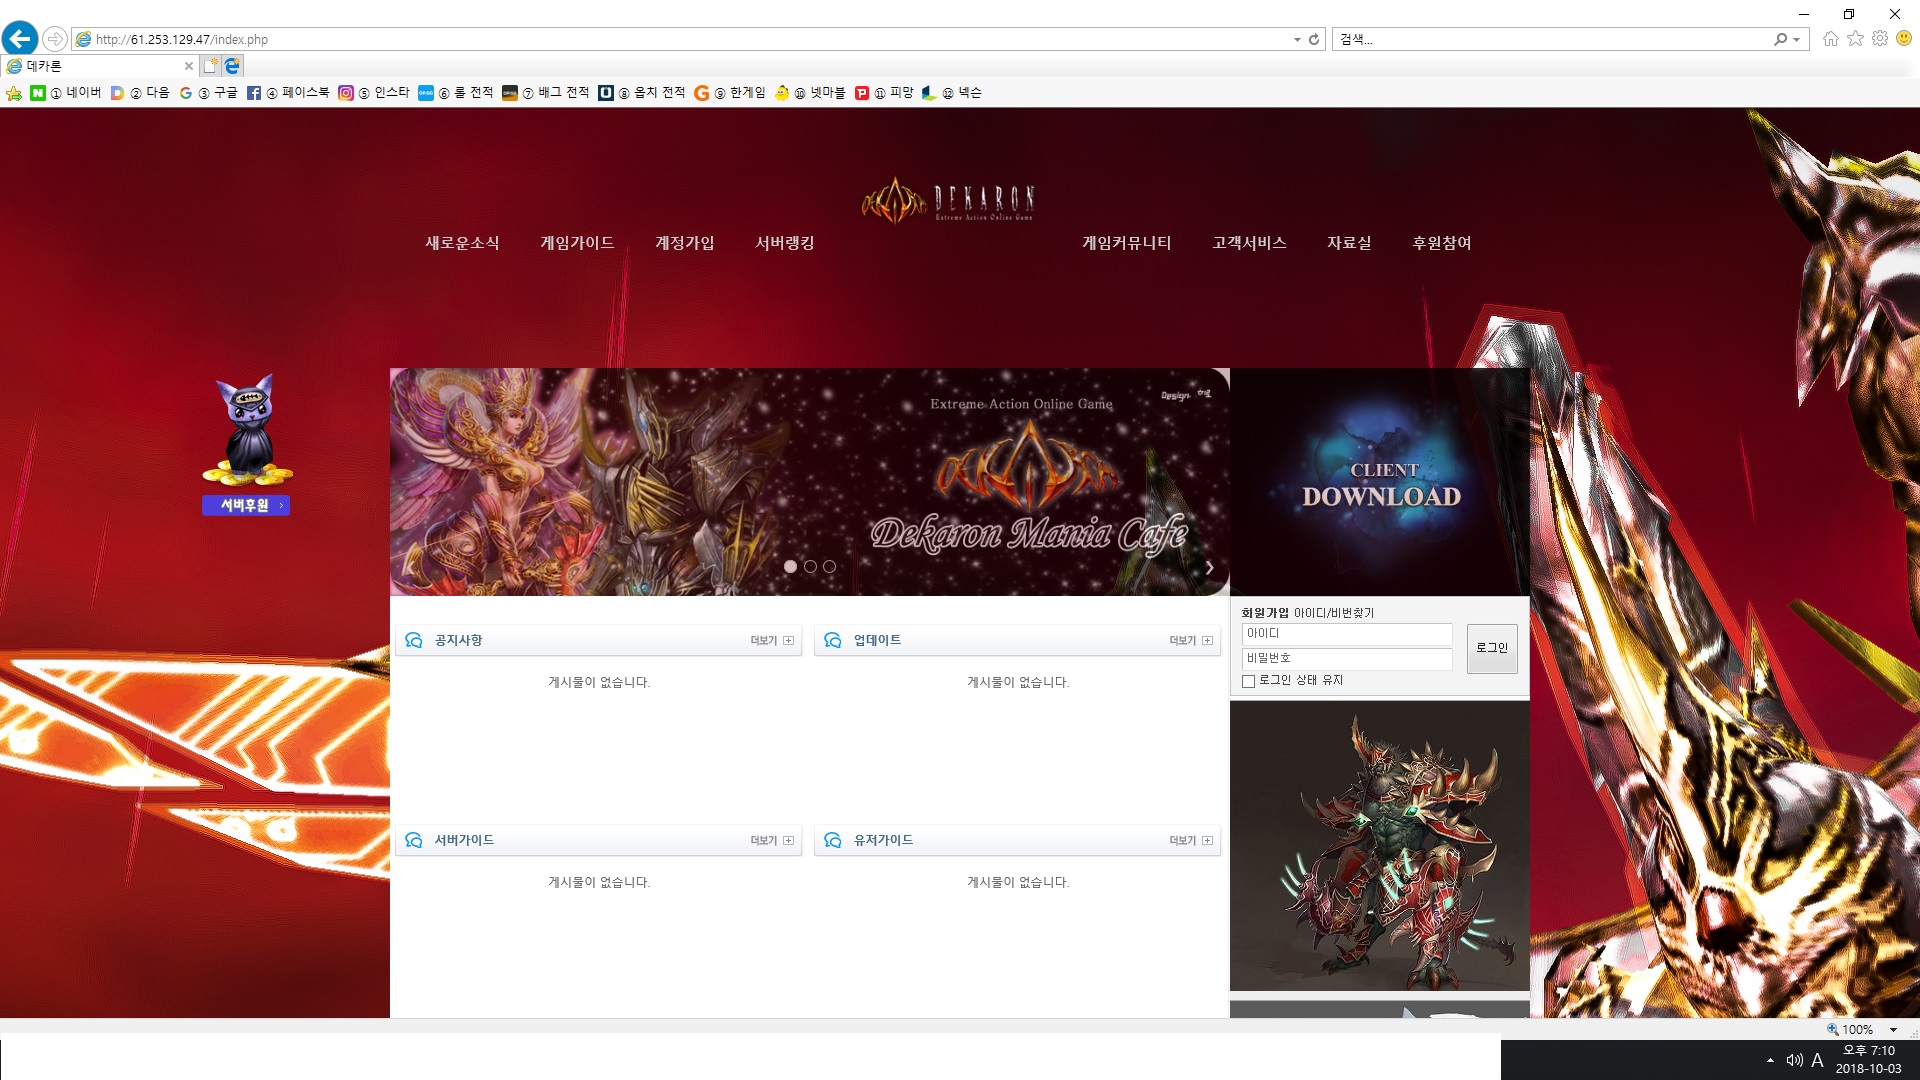Open the Facebook bookmark in favorites bar
Image resolution: width=1920 pixels, height=1080 pixels.
(x=288, y=93)
